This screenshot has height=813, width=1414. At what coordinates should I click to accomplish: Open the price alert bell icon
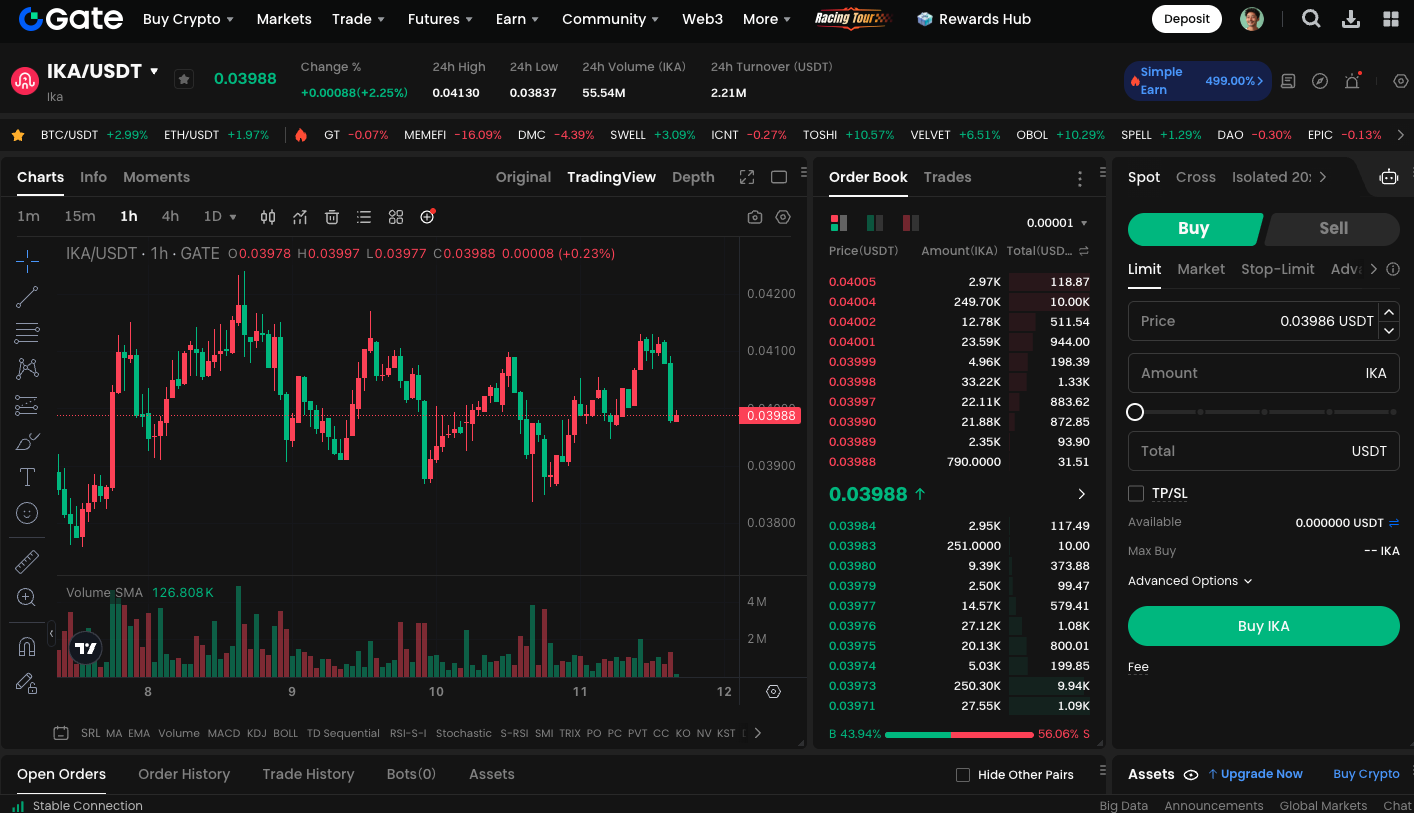(x=1352, y=81)
